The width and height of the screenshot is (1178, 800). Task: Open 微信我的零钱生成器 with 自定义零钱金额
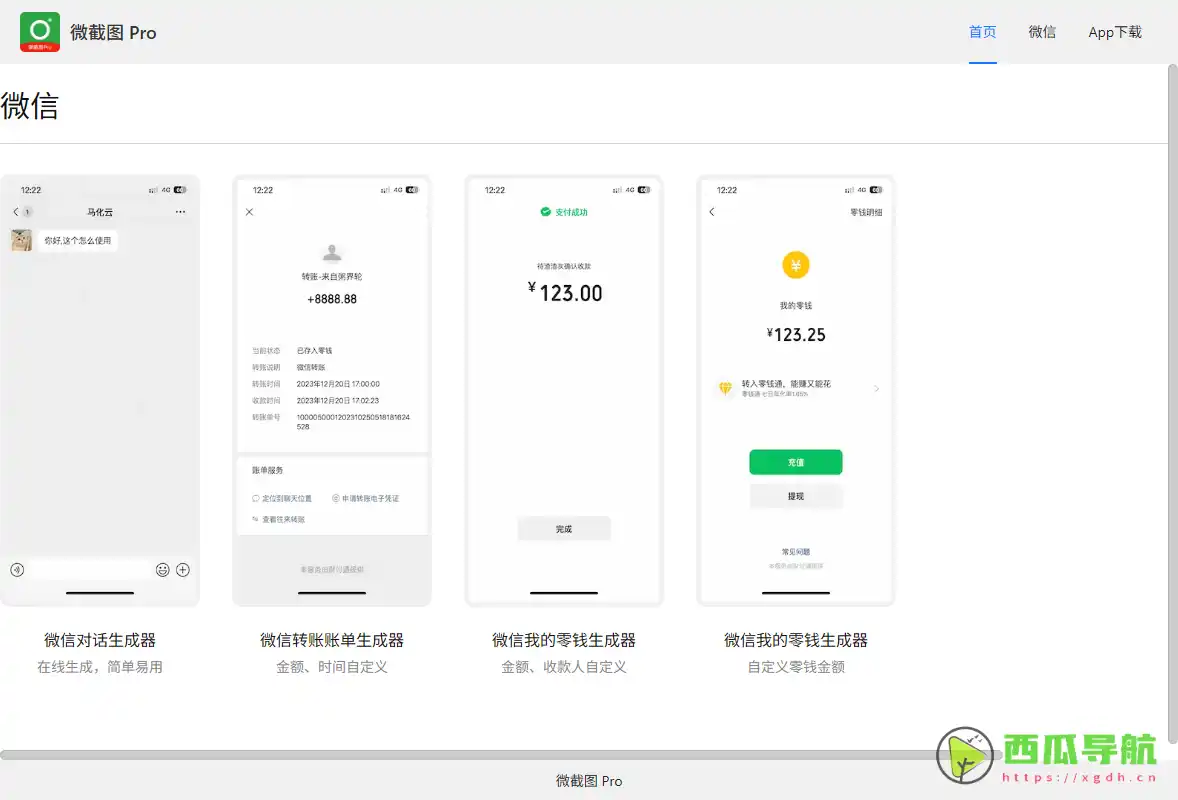tap(796, 640)
